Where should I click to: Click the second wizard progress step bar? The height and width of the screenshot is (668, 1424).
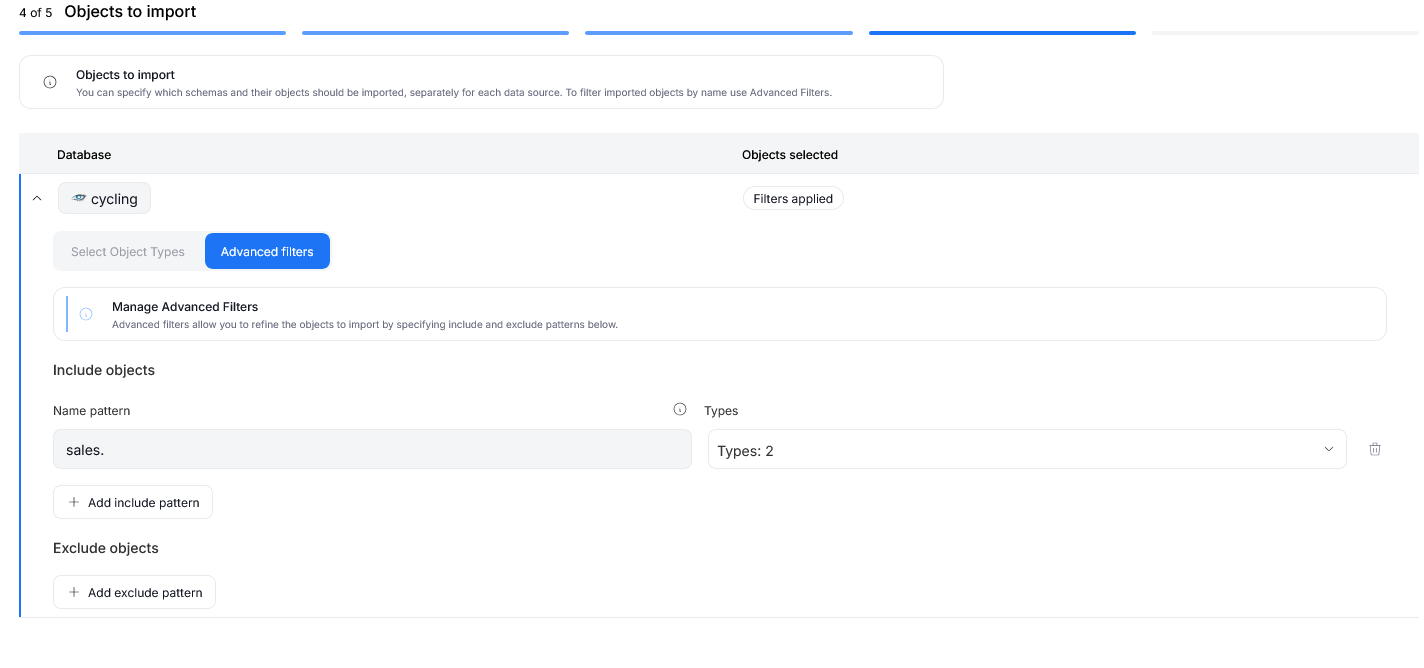[x=435, y=33]
